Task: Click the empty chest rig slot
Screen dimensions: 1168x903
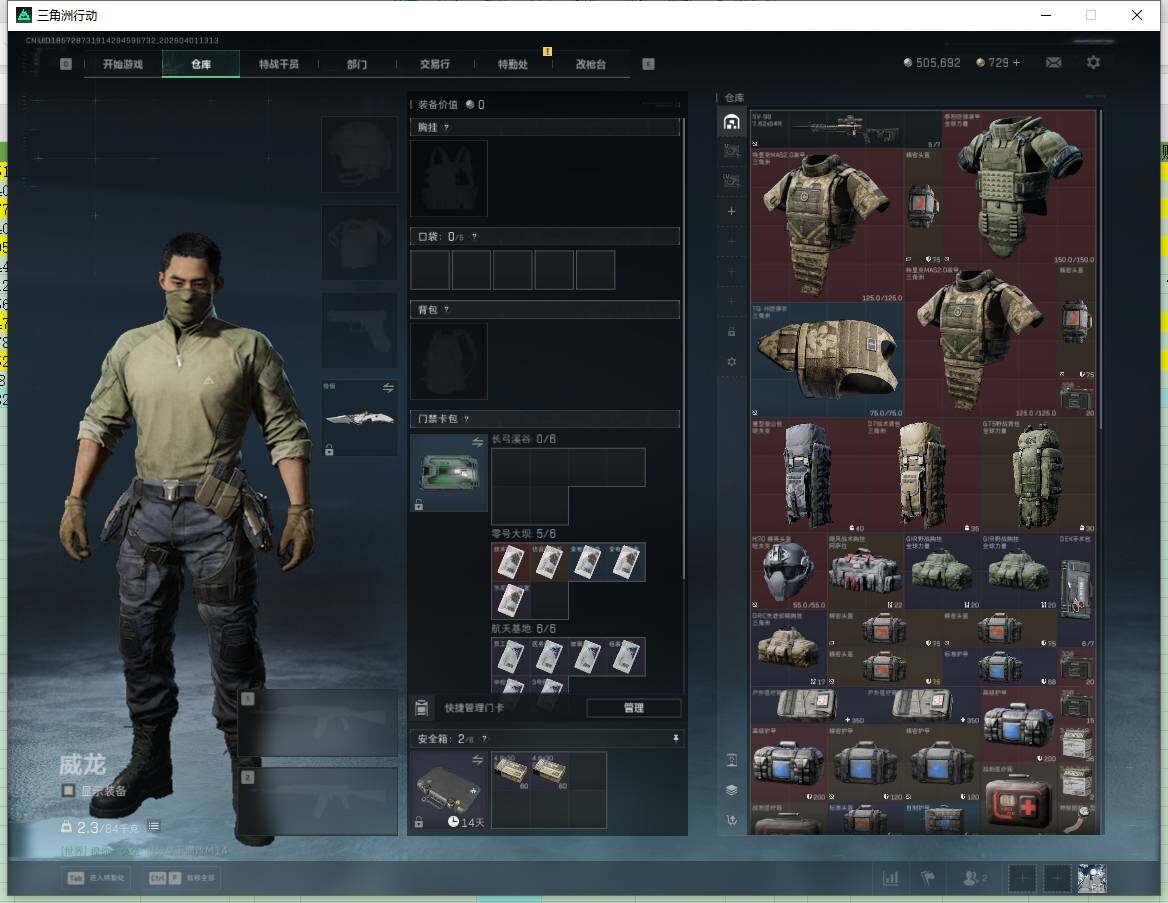Action: click(449, 179)
